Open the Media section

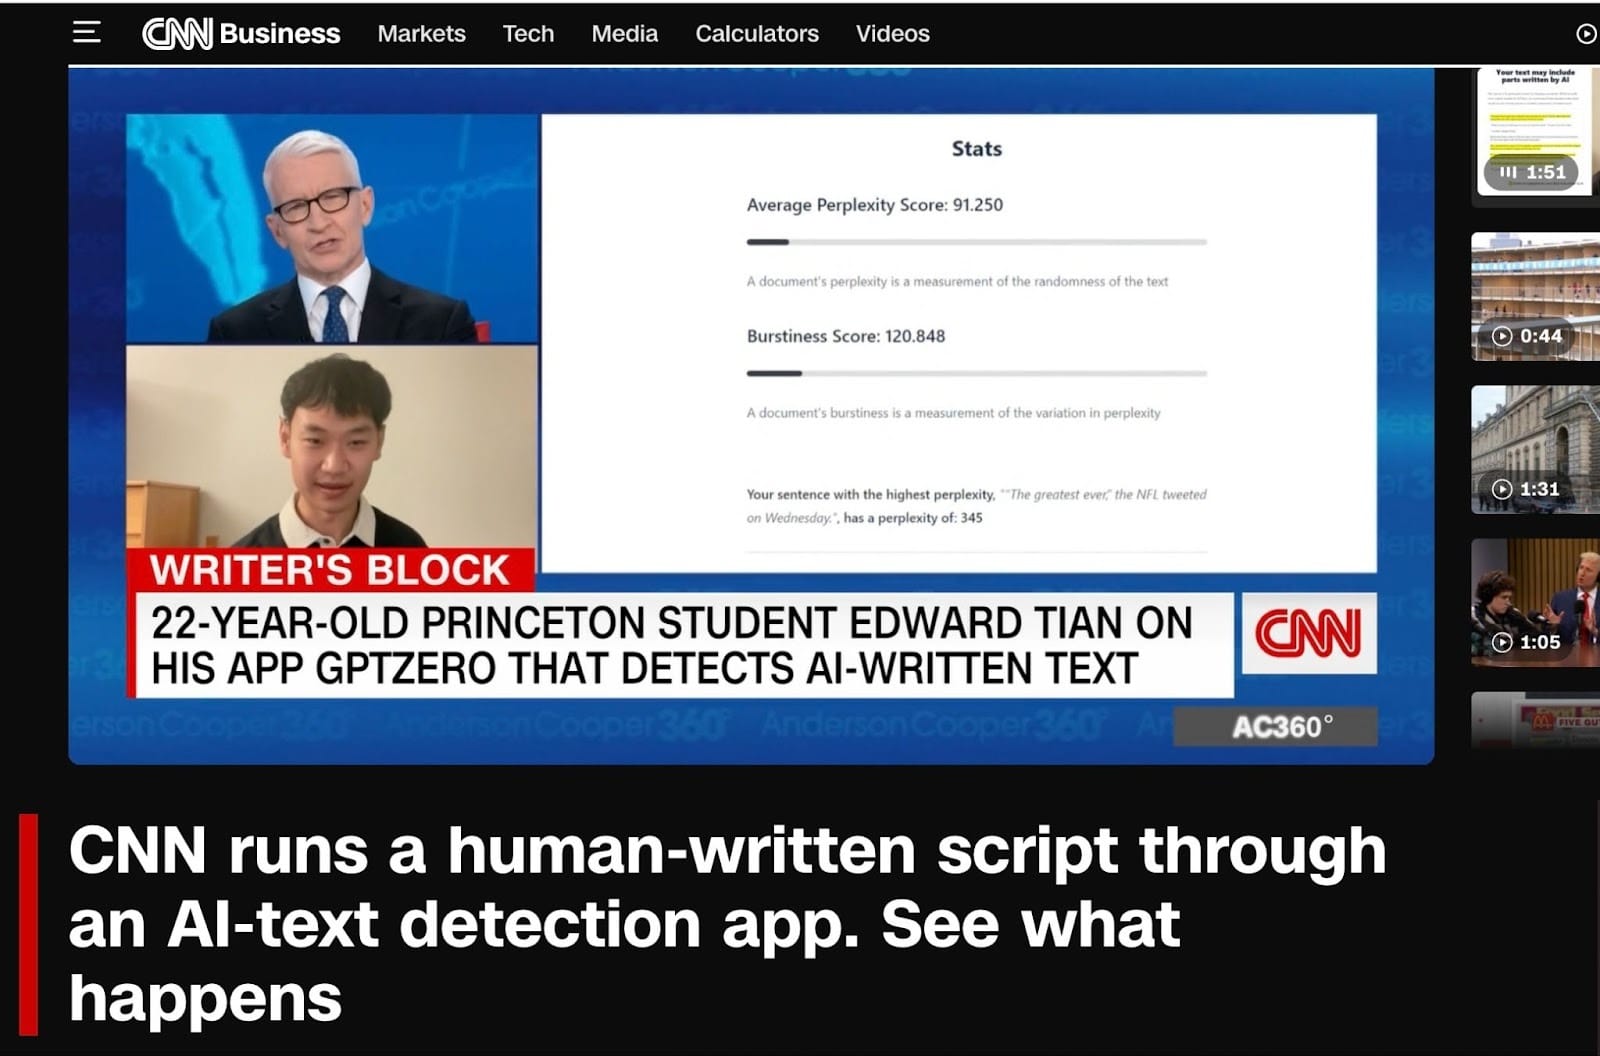[x=623, y=33]
